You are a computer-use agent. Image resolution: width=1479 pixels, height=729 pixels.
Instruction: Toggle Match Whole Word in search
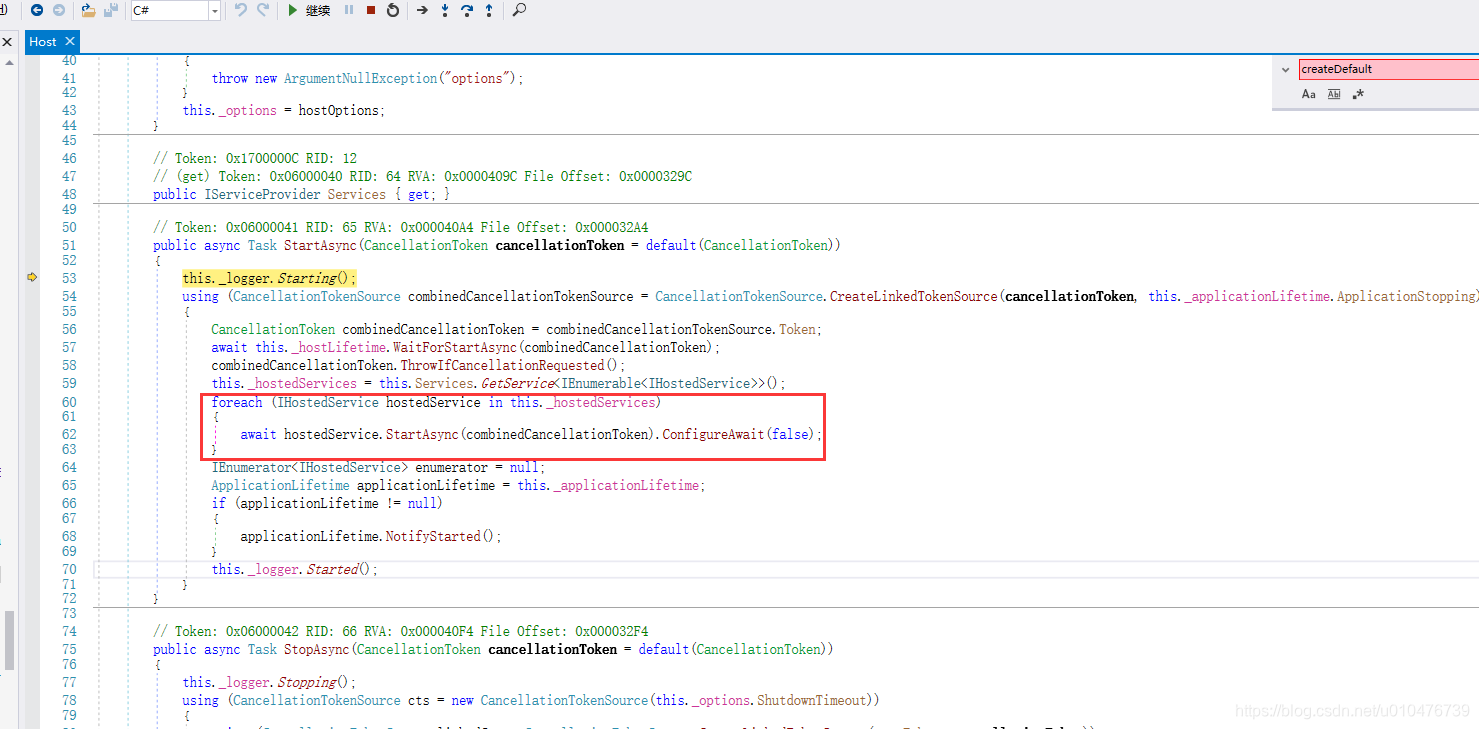coord(1334,94)
